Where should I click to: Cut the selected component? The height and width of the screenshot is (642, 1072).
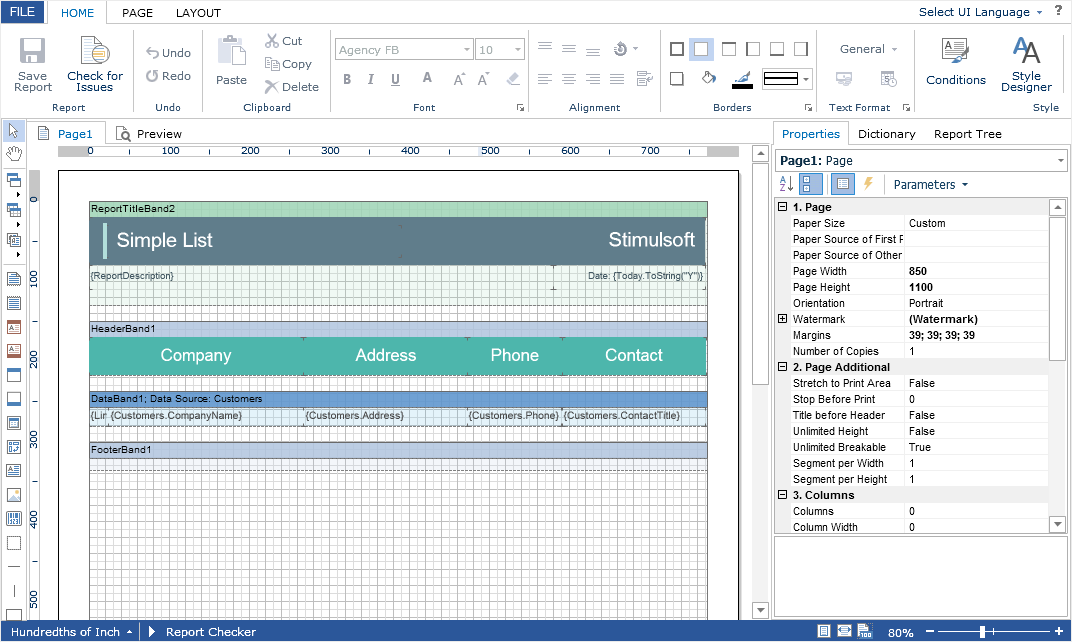click(x=283, y=41)
